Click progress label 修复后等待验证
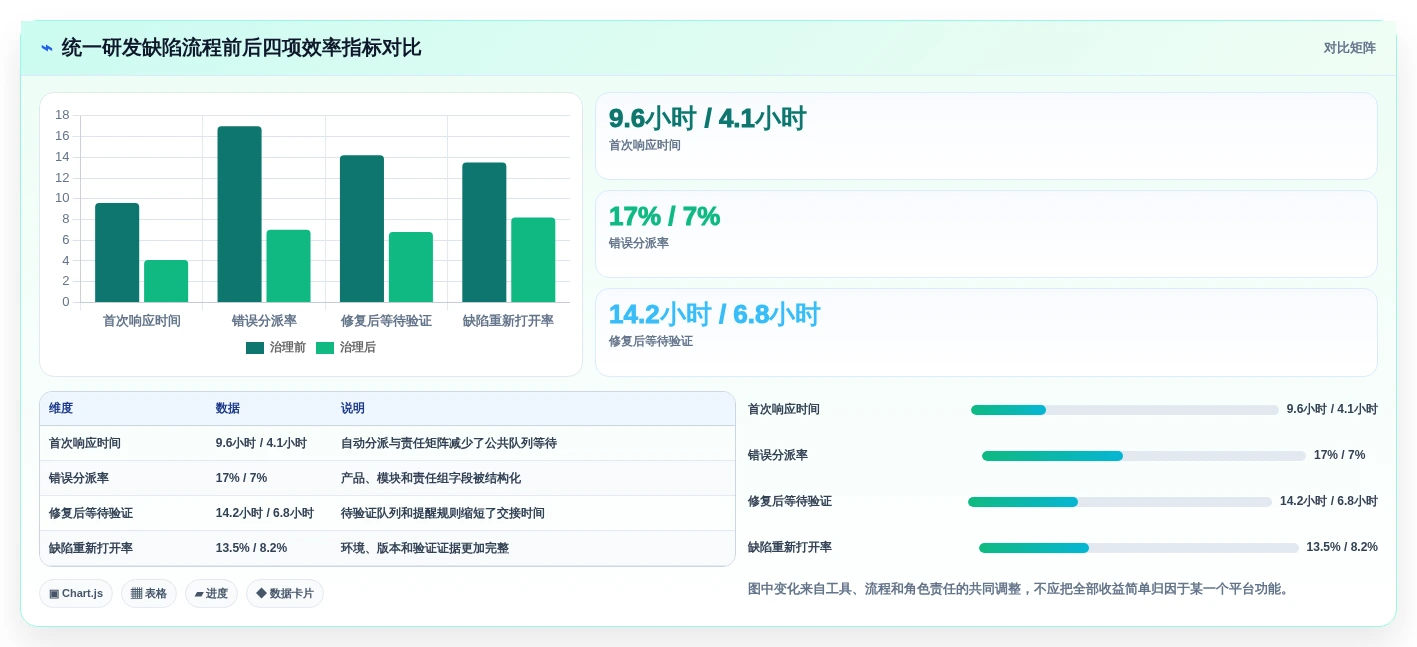Viewport: 1417px width, 647px height. (790, 501)
